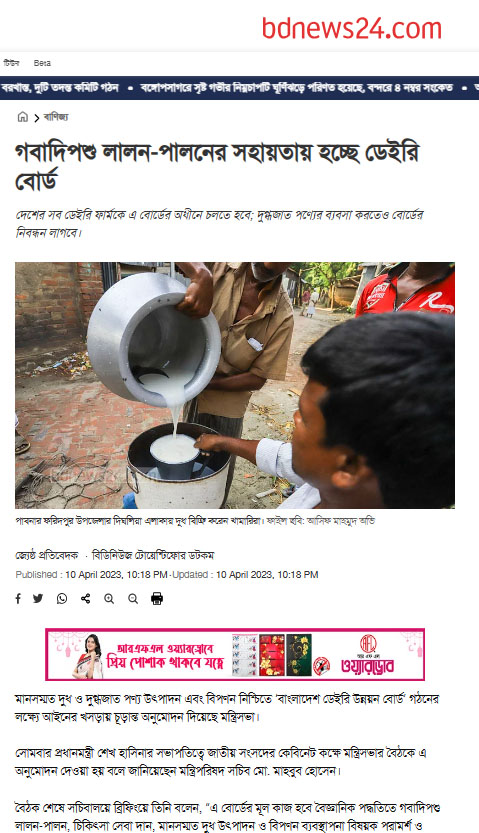Click the breadcrumb chevron separator arrow
479x833 pixels.
[x=37, y=118]
